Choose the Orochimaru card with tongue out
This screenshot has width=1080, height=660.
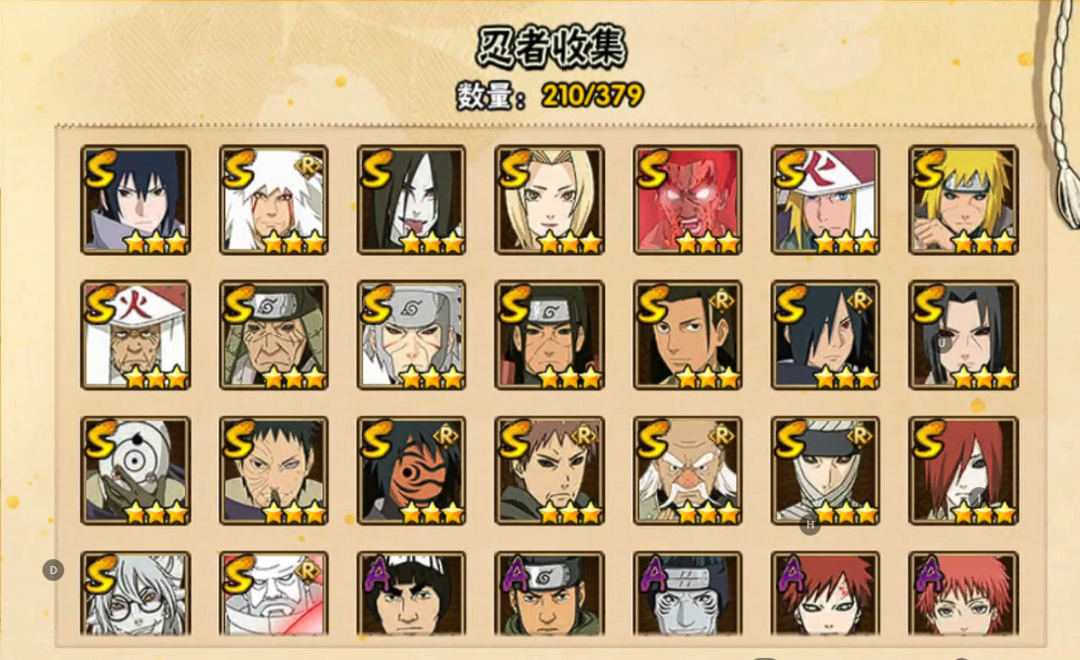point(411,200)
